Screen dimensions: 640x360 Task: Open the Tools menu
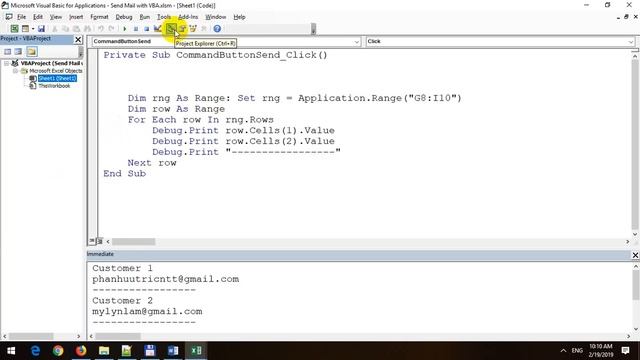click(164, 17)
